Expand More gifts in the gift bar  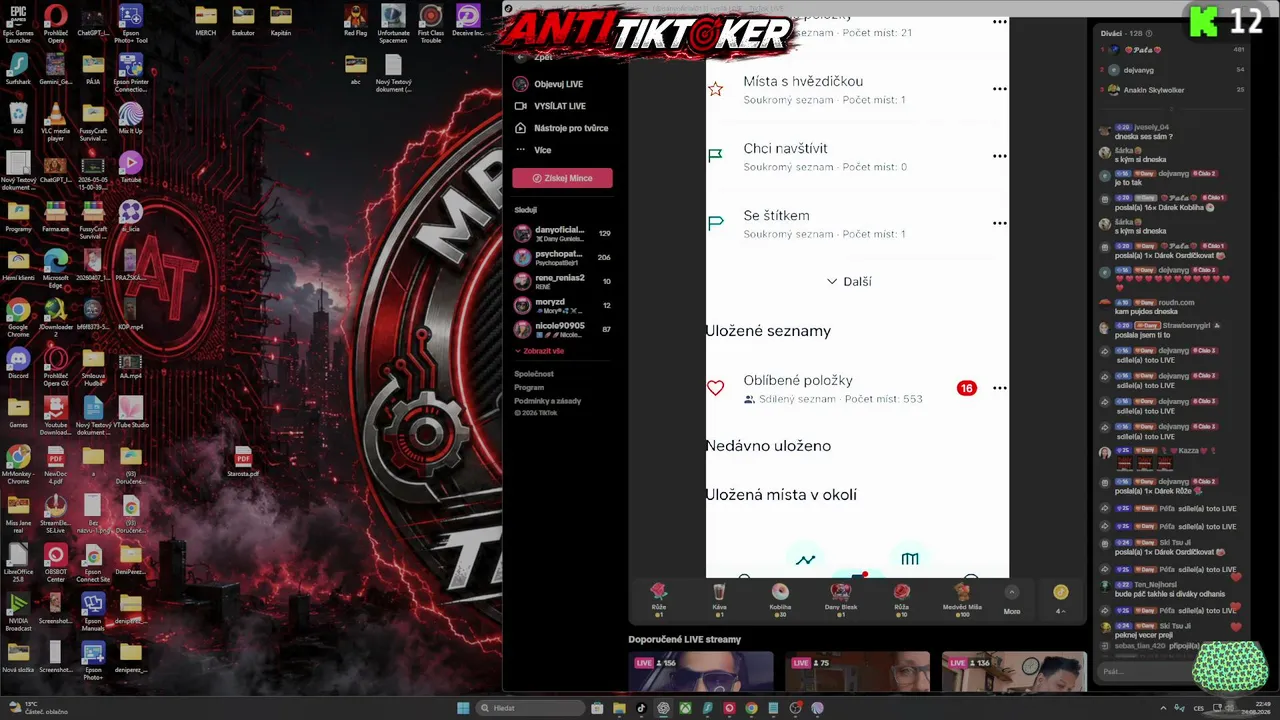(1012, 599)
